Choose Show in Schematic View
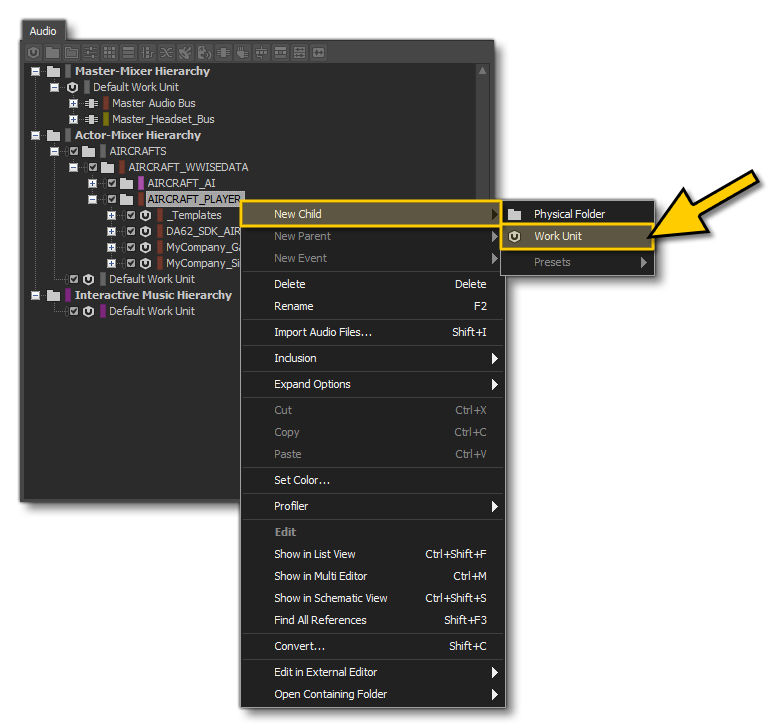 pos(373,598)
